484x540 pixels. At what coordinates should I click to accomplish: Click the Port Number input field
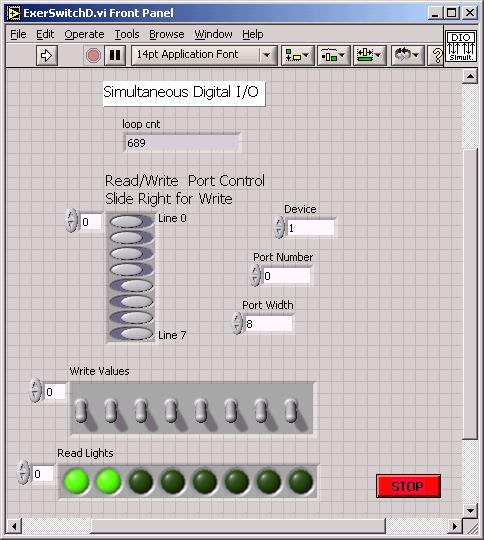287,276
